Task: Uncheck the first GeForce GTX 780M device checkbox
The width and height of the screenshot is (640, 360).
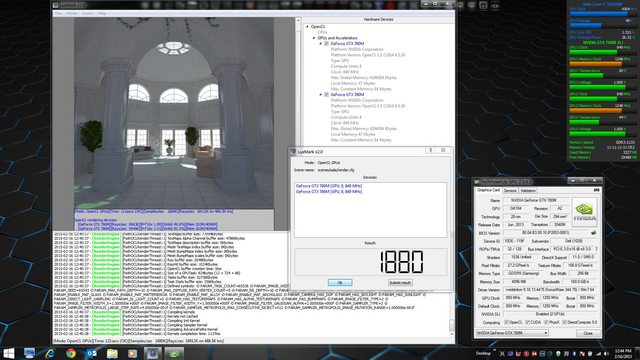Action: click(x=327, y=43)
